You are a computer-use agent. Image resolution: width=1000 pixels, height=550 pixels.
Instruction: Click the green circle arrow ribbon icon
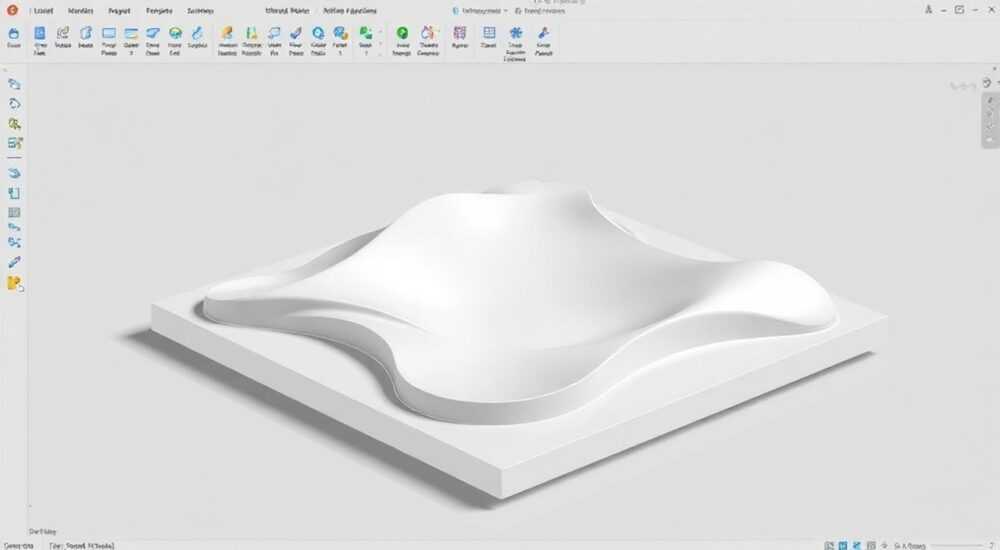pyautogui.click(x=402, y=33)
